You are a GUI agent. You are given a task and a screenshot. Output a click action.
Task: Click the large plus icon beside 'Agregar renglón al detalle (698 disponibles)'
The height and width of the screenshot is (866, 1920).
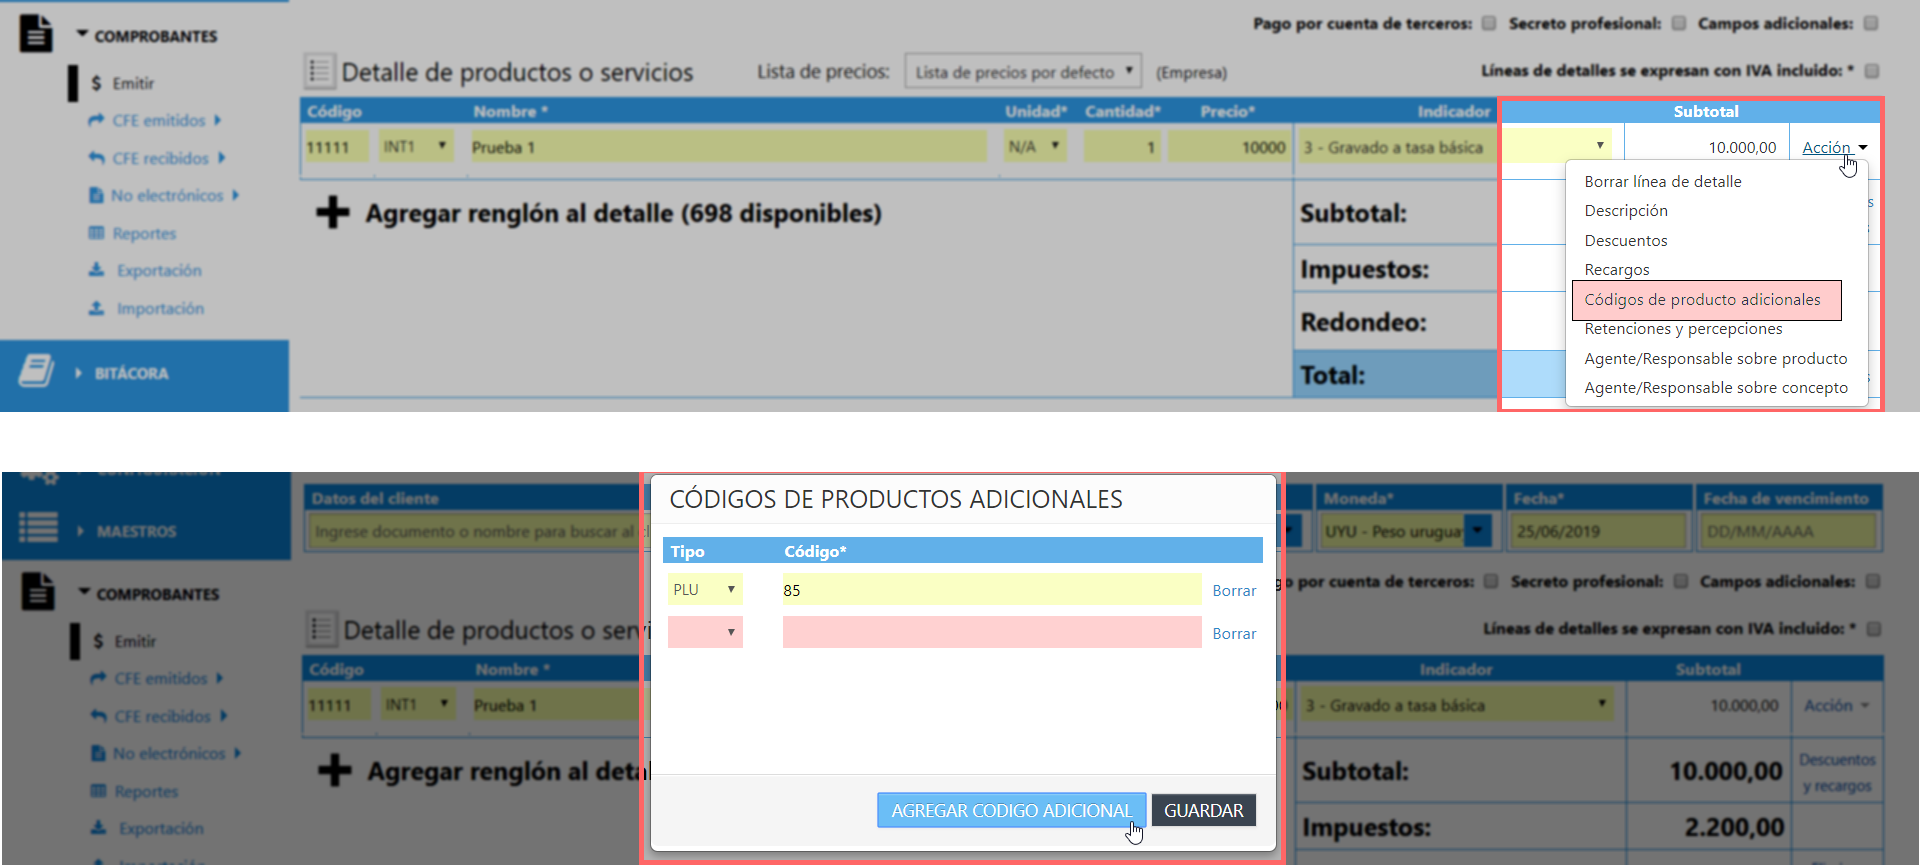(332, 212)
